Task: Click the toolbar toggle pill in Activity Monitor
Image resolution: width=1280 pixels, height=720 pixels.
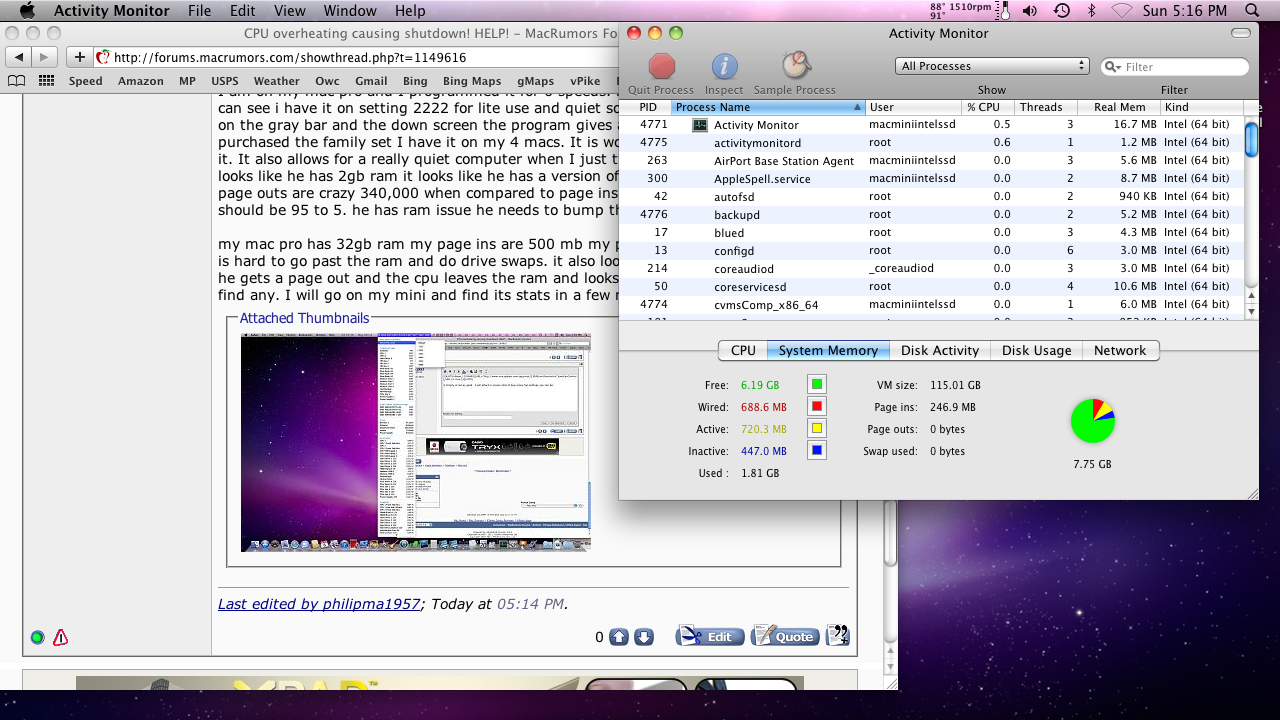Action: pos(1241,33)
